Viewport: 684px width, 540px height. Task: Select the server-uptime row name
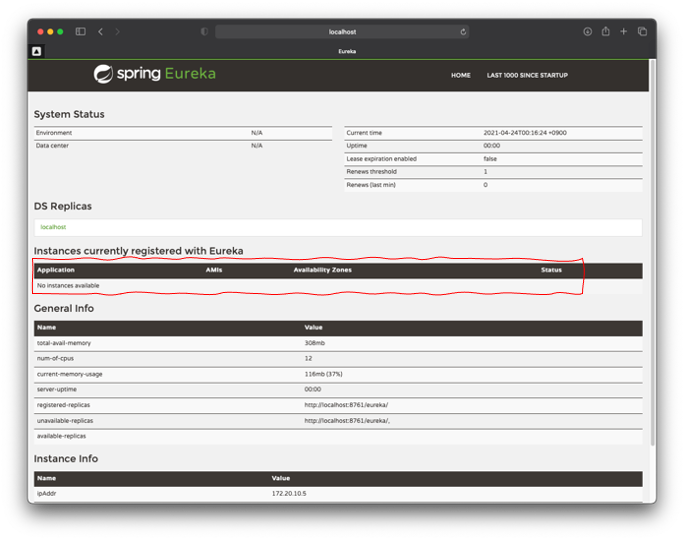click(x=56, y=390)
